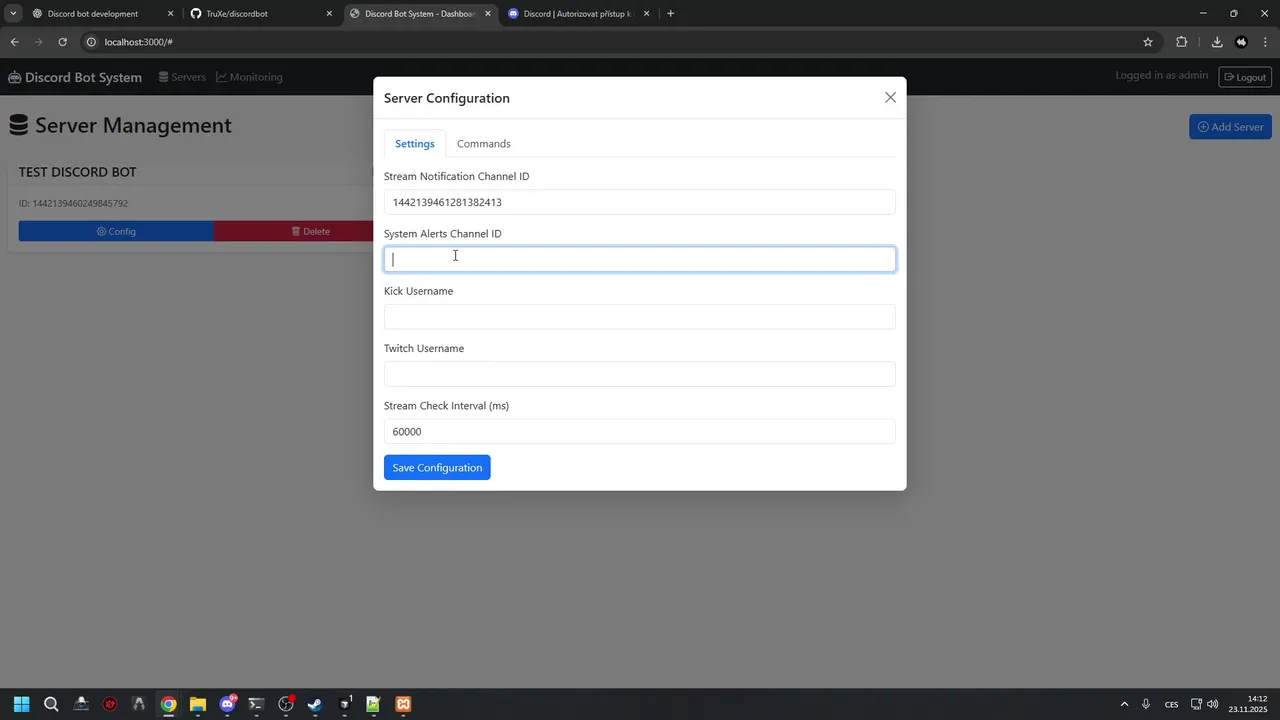Close the Discord bot development tab
Screen dimensions: 1280x720
[171, 14]
